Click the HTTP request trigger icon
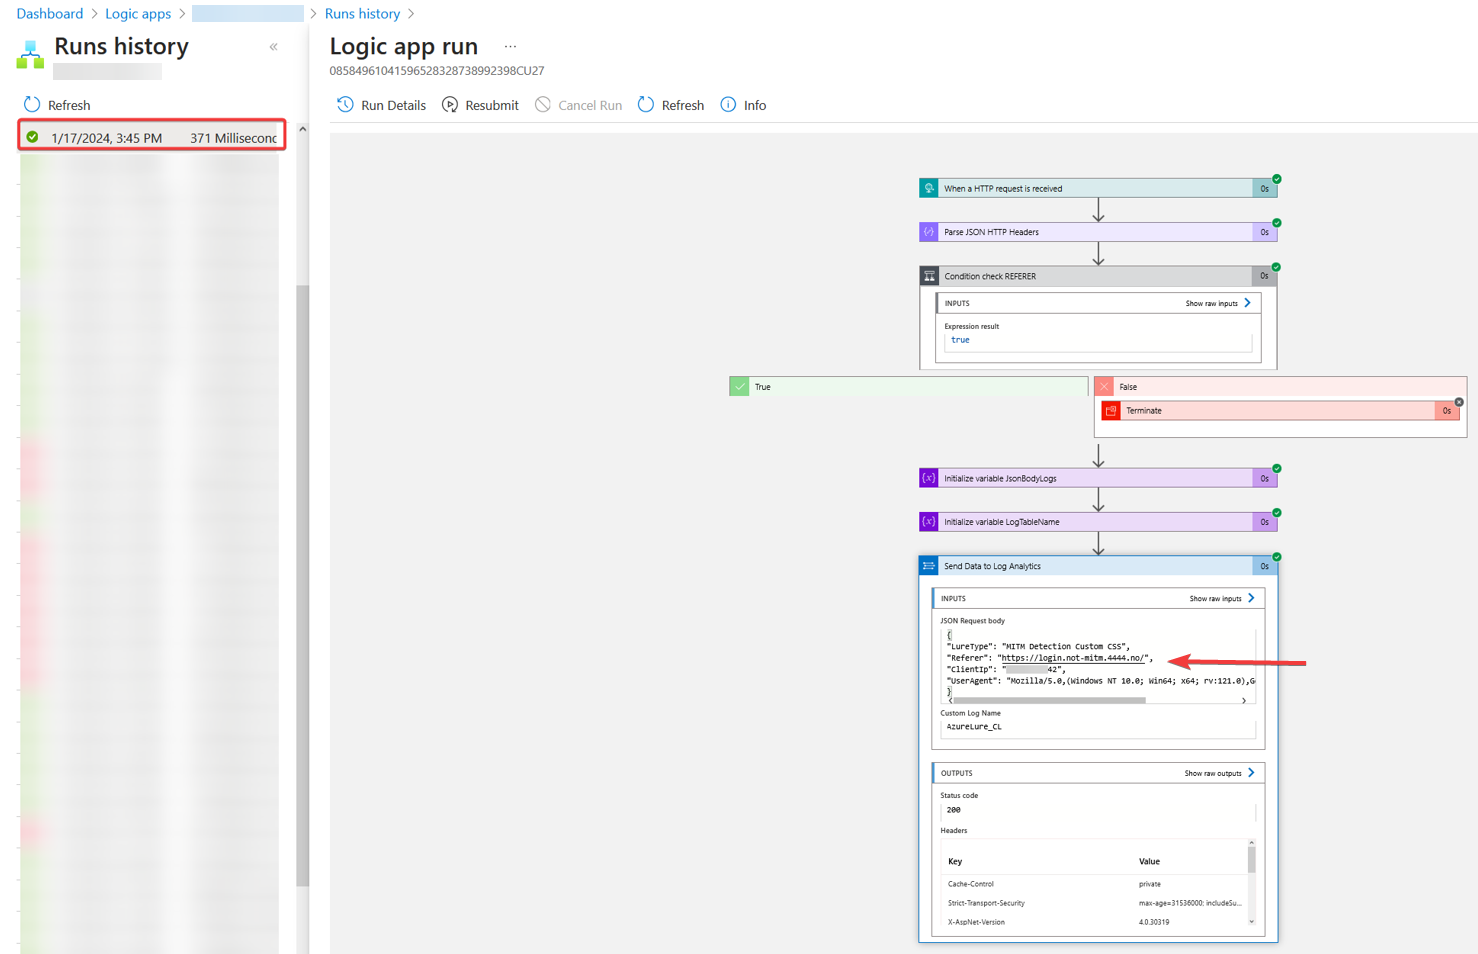 (929, 188)
